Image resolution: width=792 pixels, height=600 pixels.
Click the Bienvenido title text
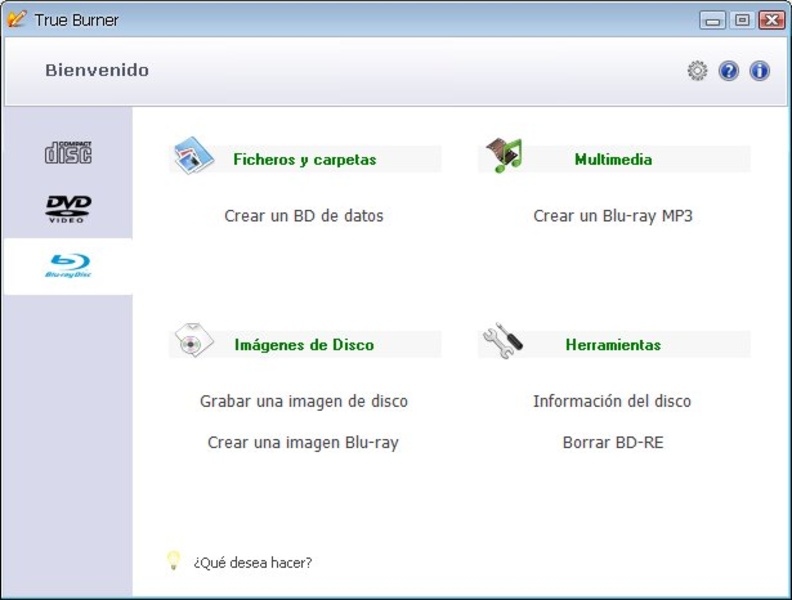click(97, 70)
